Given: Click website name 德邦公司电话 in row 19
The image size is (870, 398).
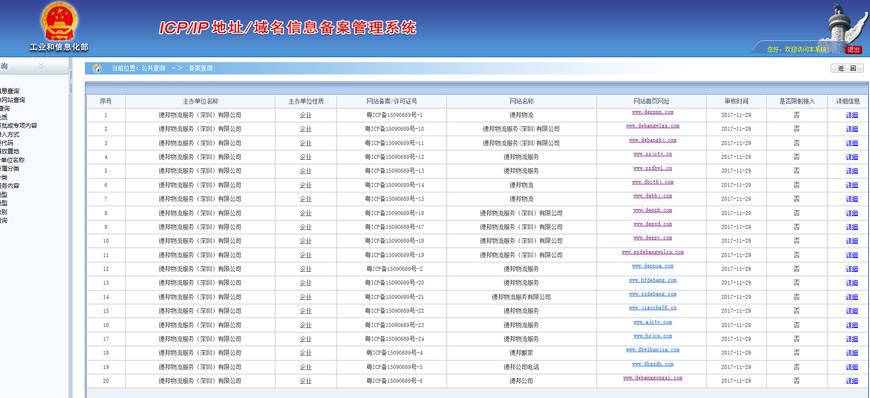Looking at the screenshot, I should [x=522, y=367].
